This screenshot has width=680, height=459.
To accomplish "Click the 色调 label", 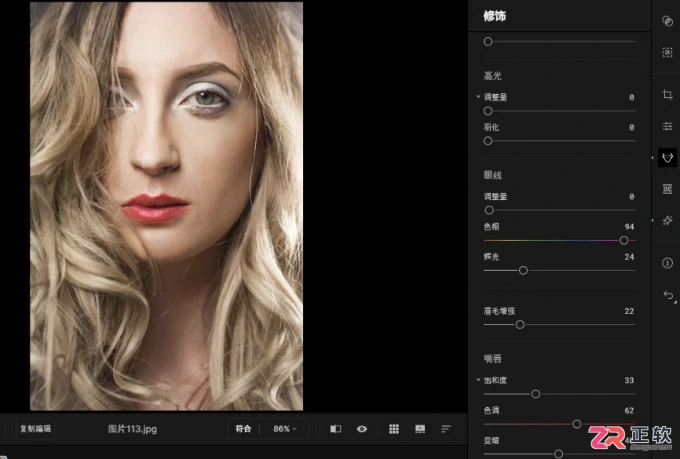I will 491,410.
